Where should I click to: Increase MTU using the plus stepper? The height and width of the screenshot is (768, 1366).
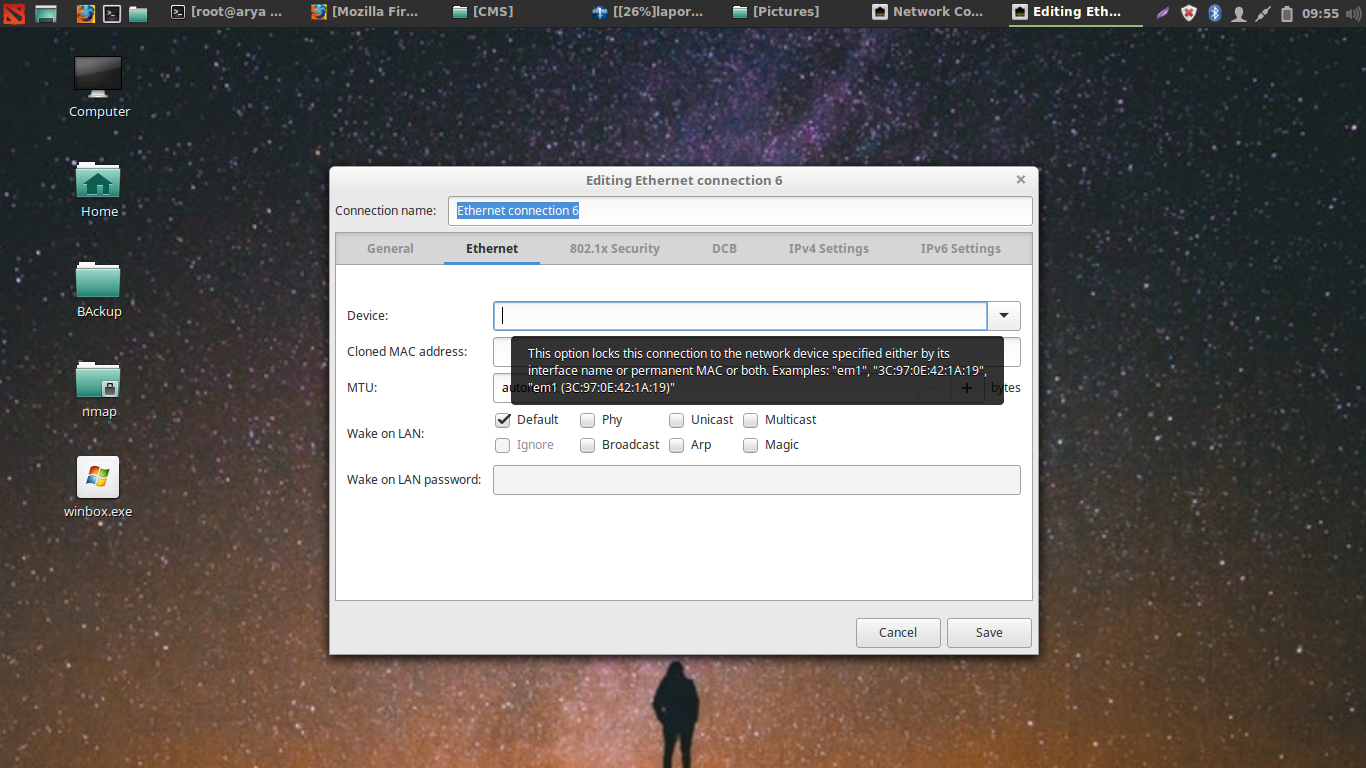click(966, 388)
